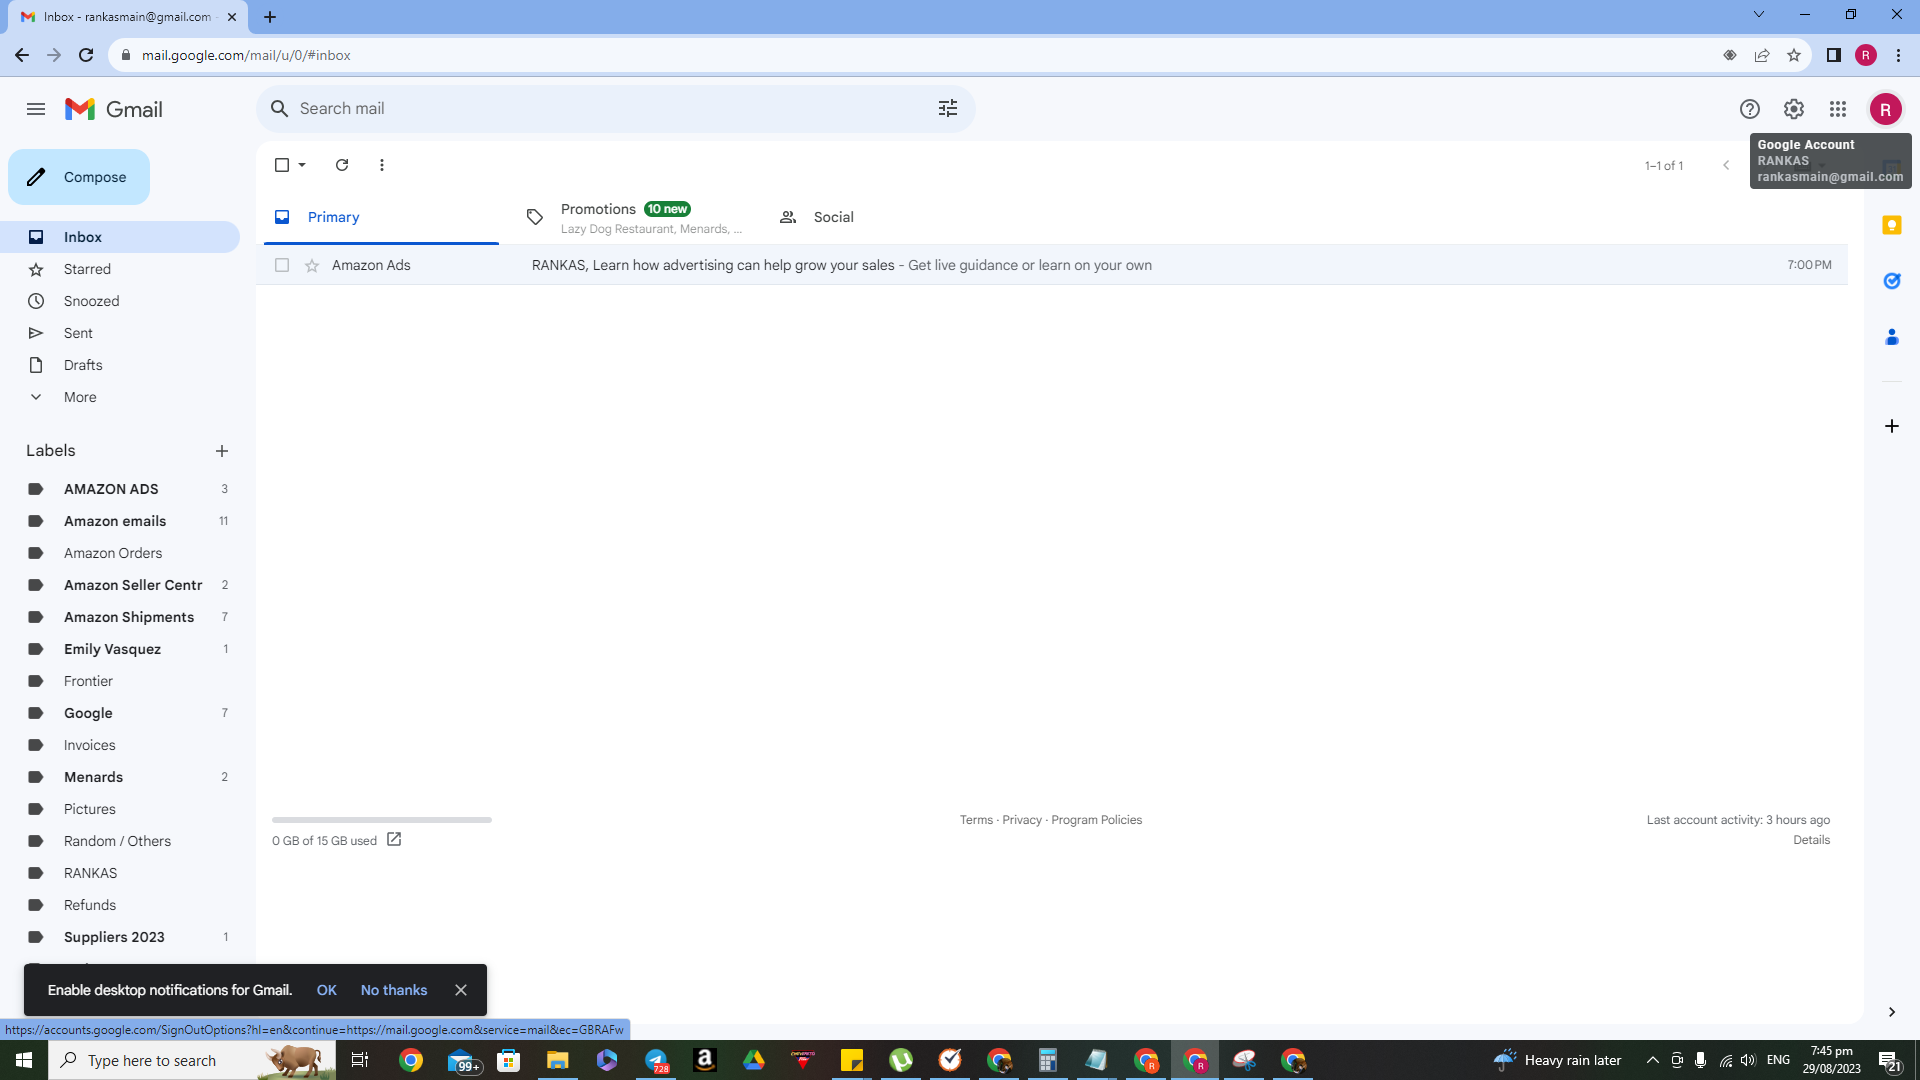Create a new label with the plus icon

(222, 451)
